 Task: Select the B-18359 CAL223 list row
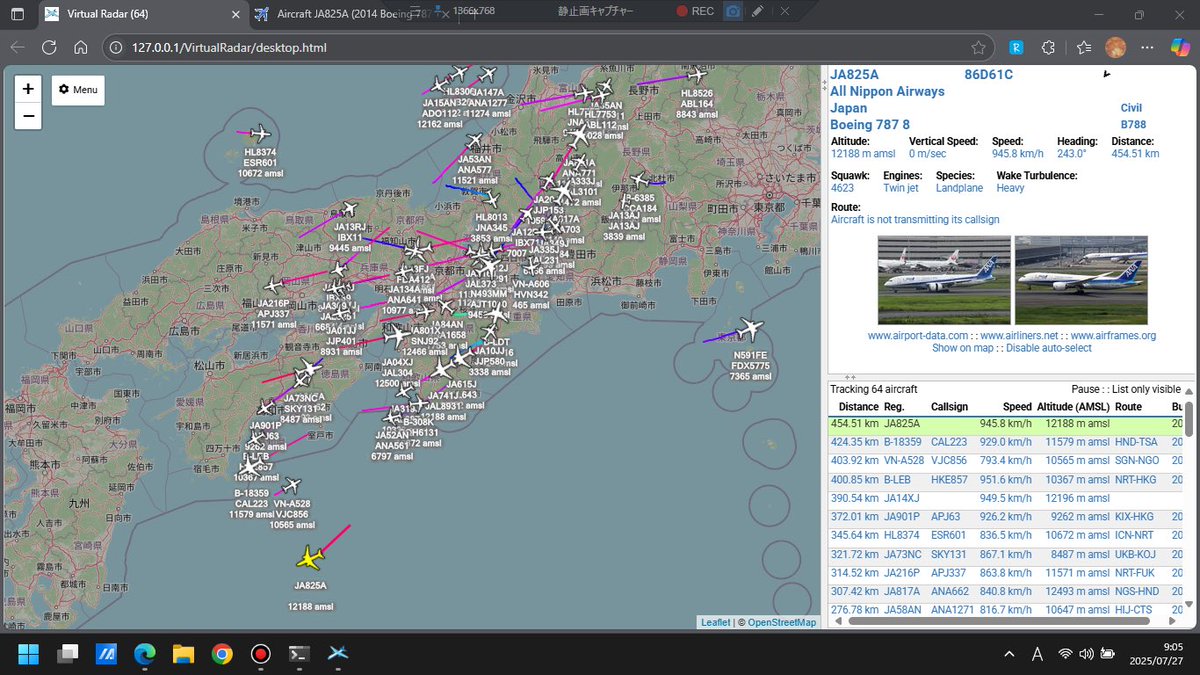(x=1005, y=442)
